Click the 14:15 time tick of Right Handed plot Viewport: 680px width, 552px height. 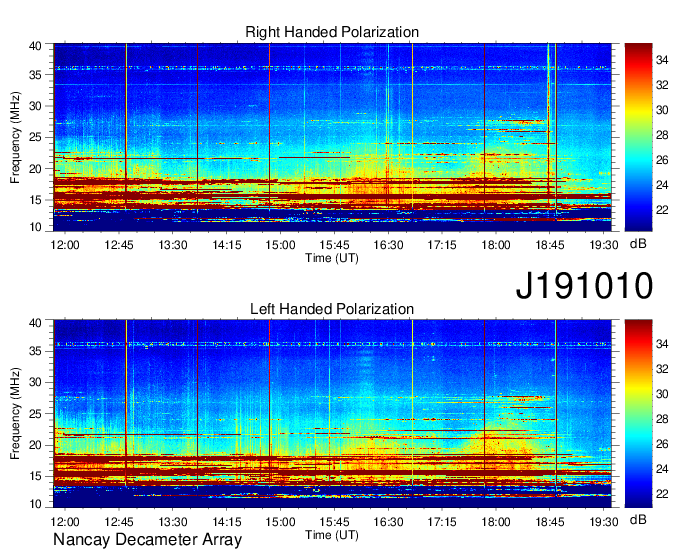tap(227, 245)
